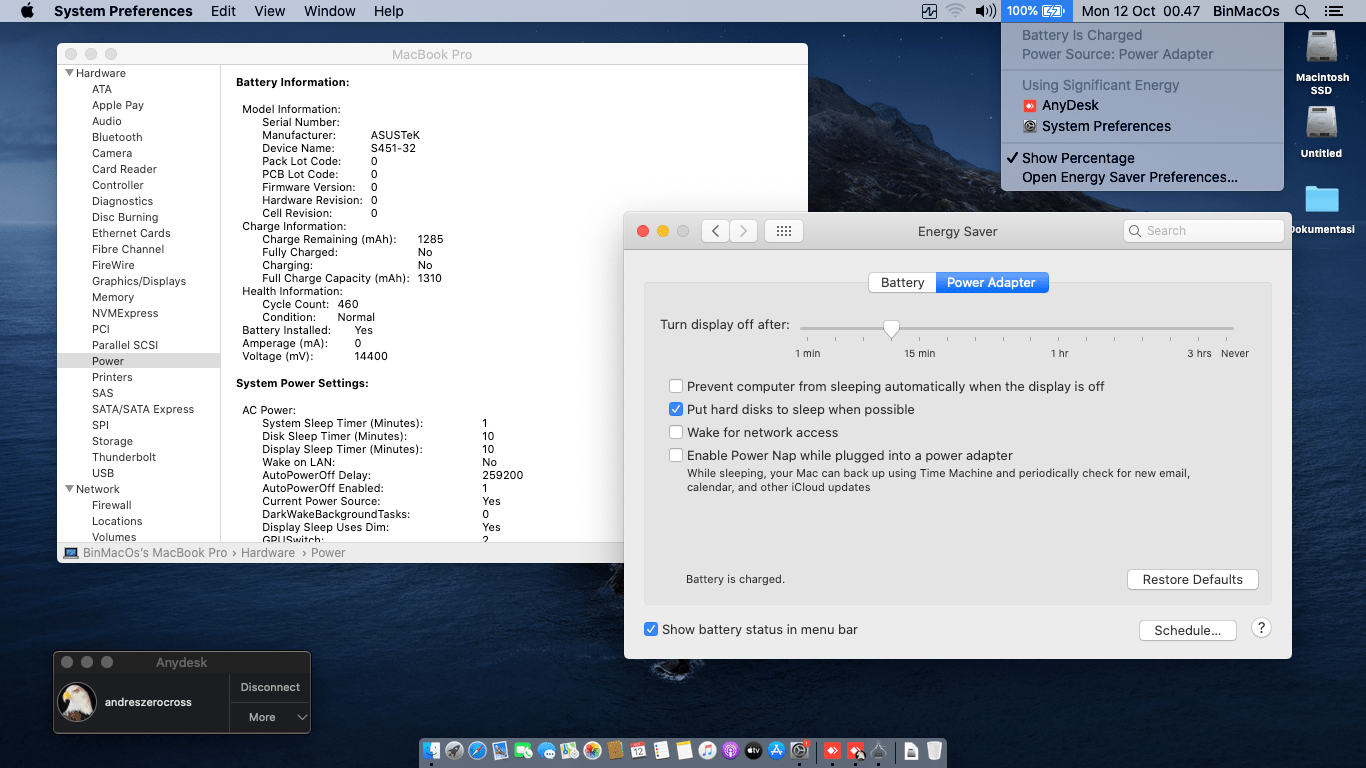The height and width of the screenshot is (768, 1366).
Task: Click the back arrow in Energy Saver toolbar
Action: [715, 231]
